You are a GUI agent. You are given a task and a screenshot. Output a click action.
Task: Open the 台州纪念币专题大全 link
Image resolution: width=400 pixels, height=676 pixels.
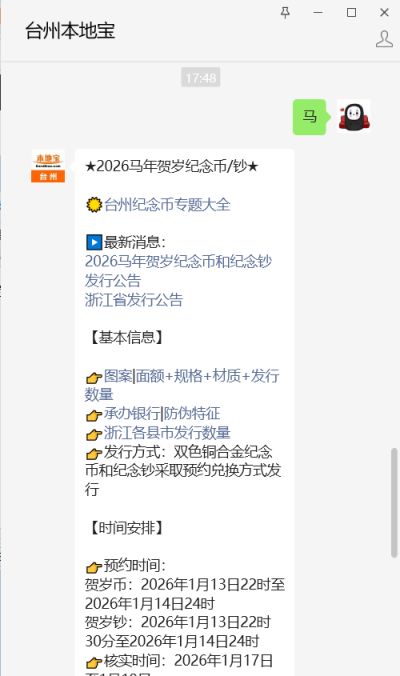pos(167,204)
